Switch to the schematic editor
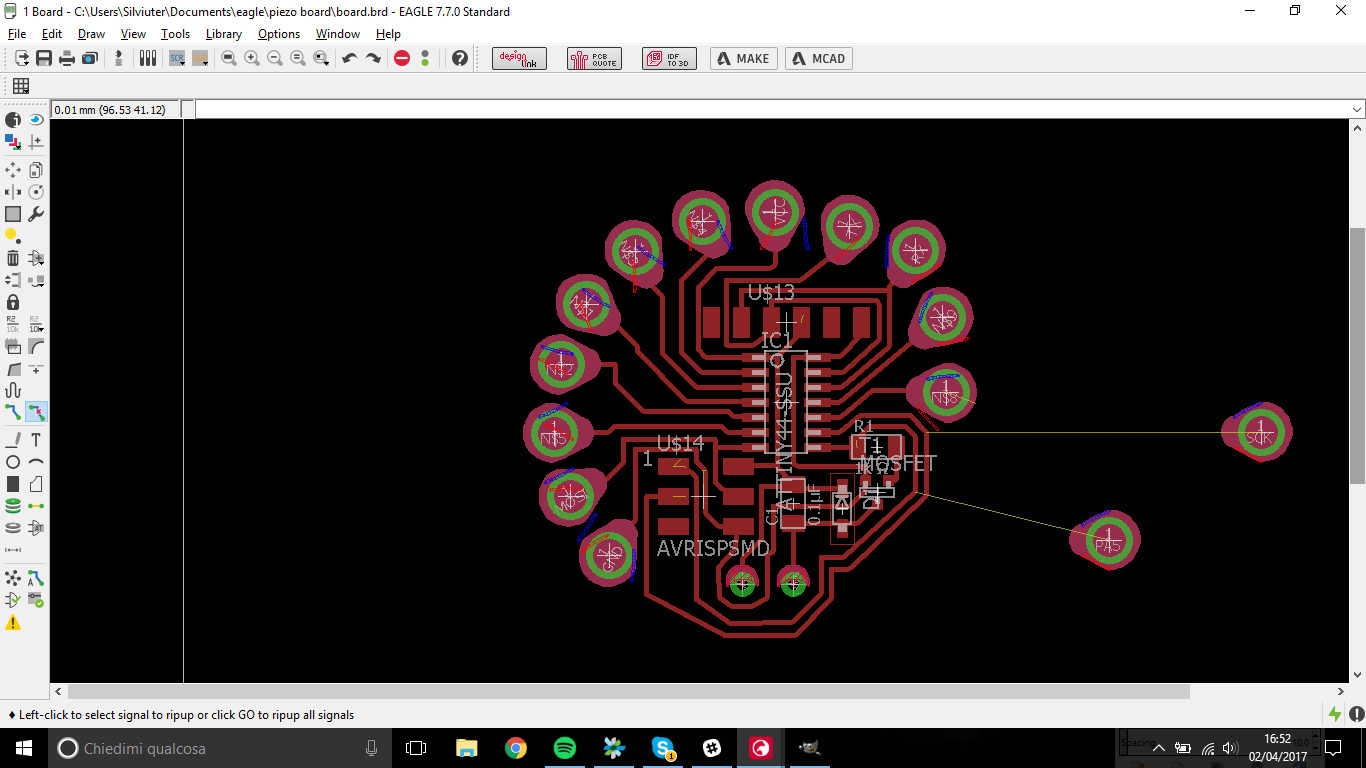This screenshot has width=1366, height=768. tap(119, 58)
